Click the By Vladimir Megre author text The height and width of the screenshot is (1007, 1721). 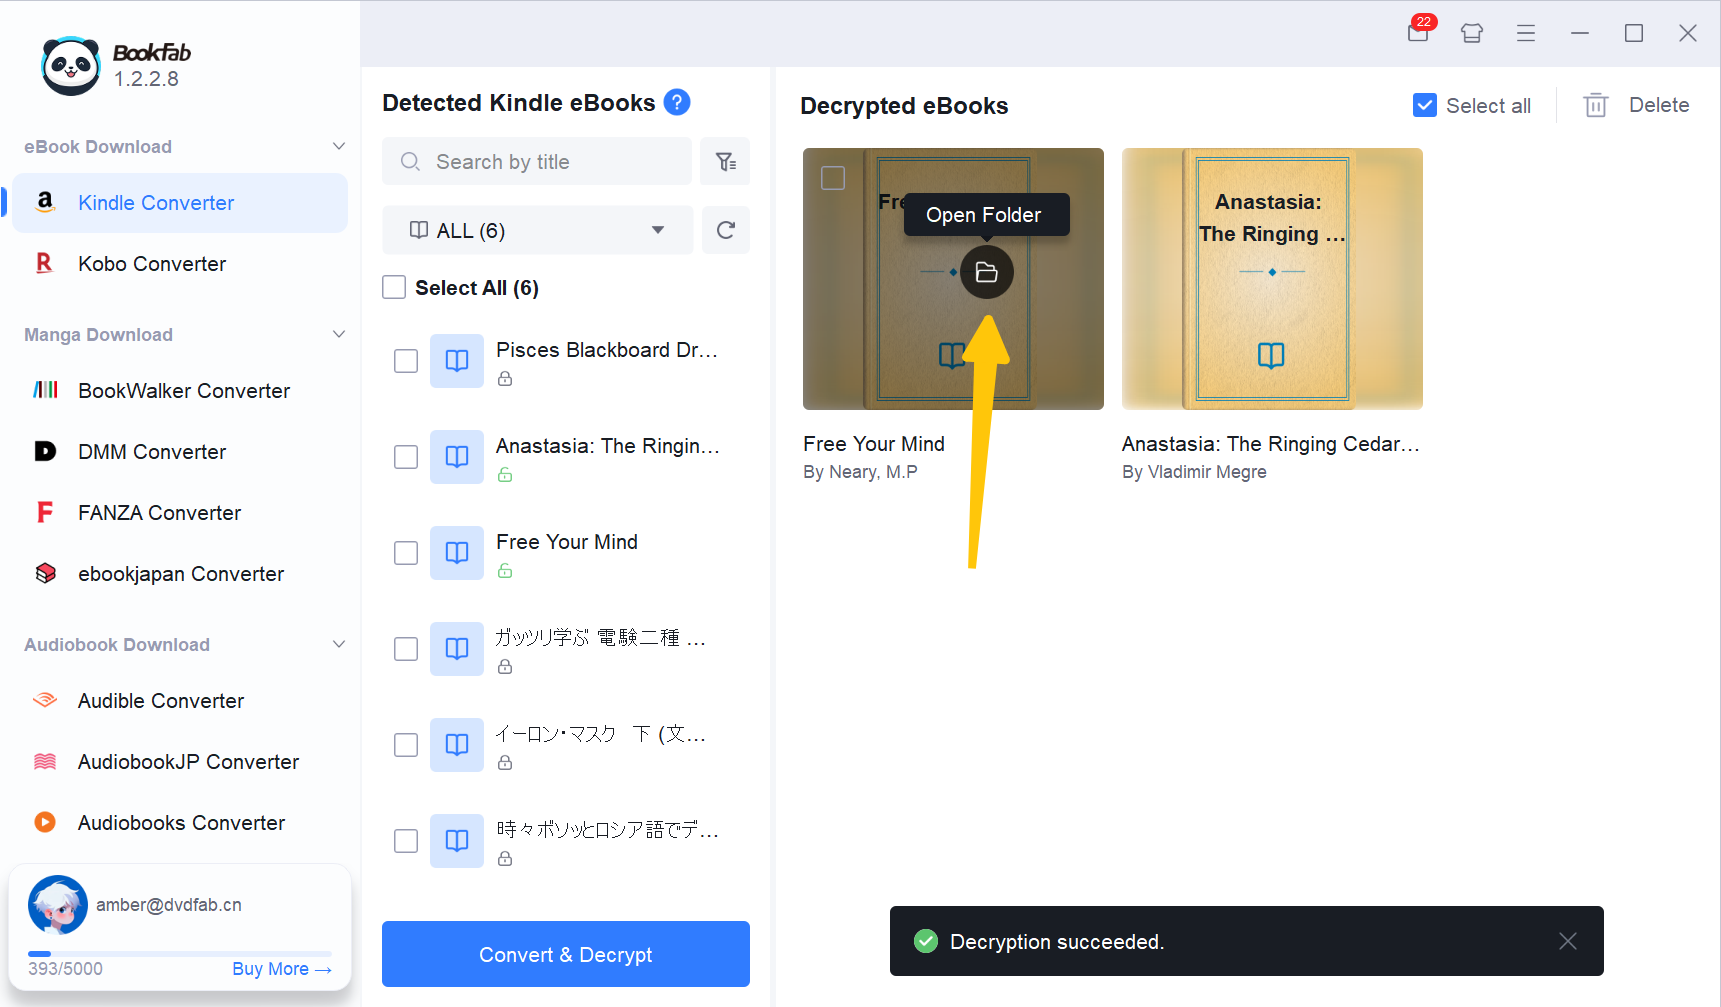coord(1194,472)
